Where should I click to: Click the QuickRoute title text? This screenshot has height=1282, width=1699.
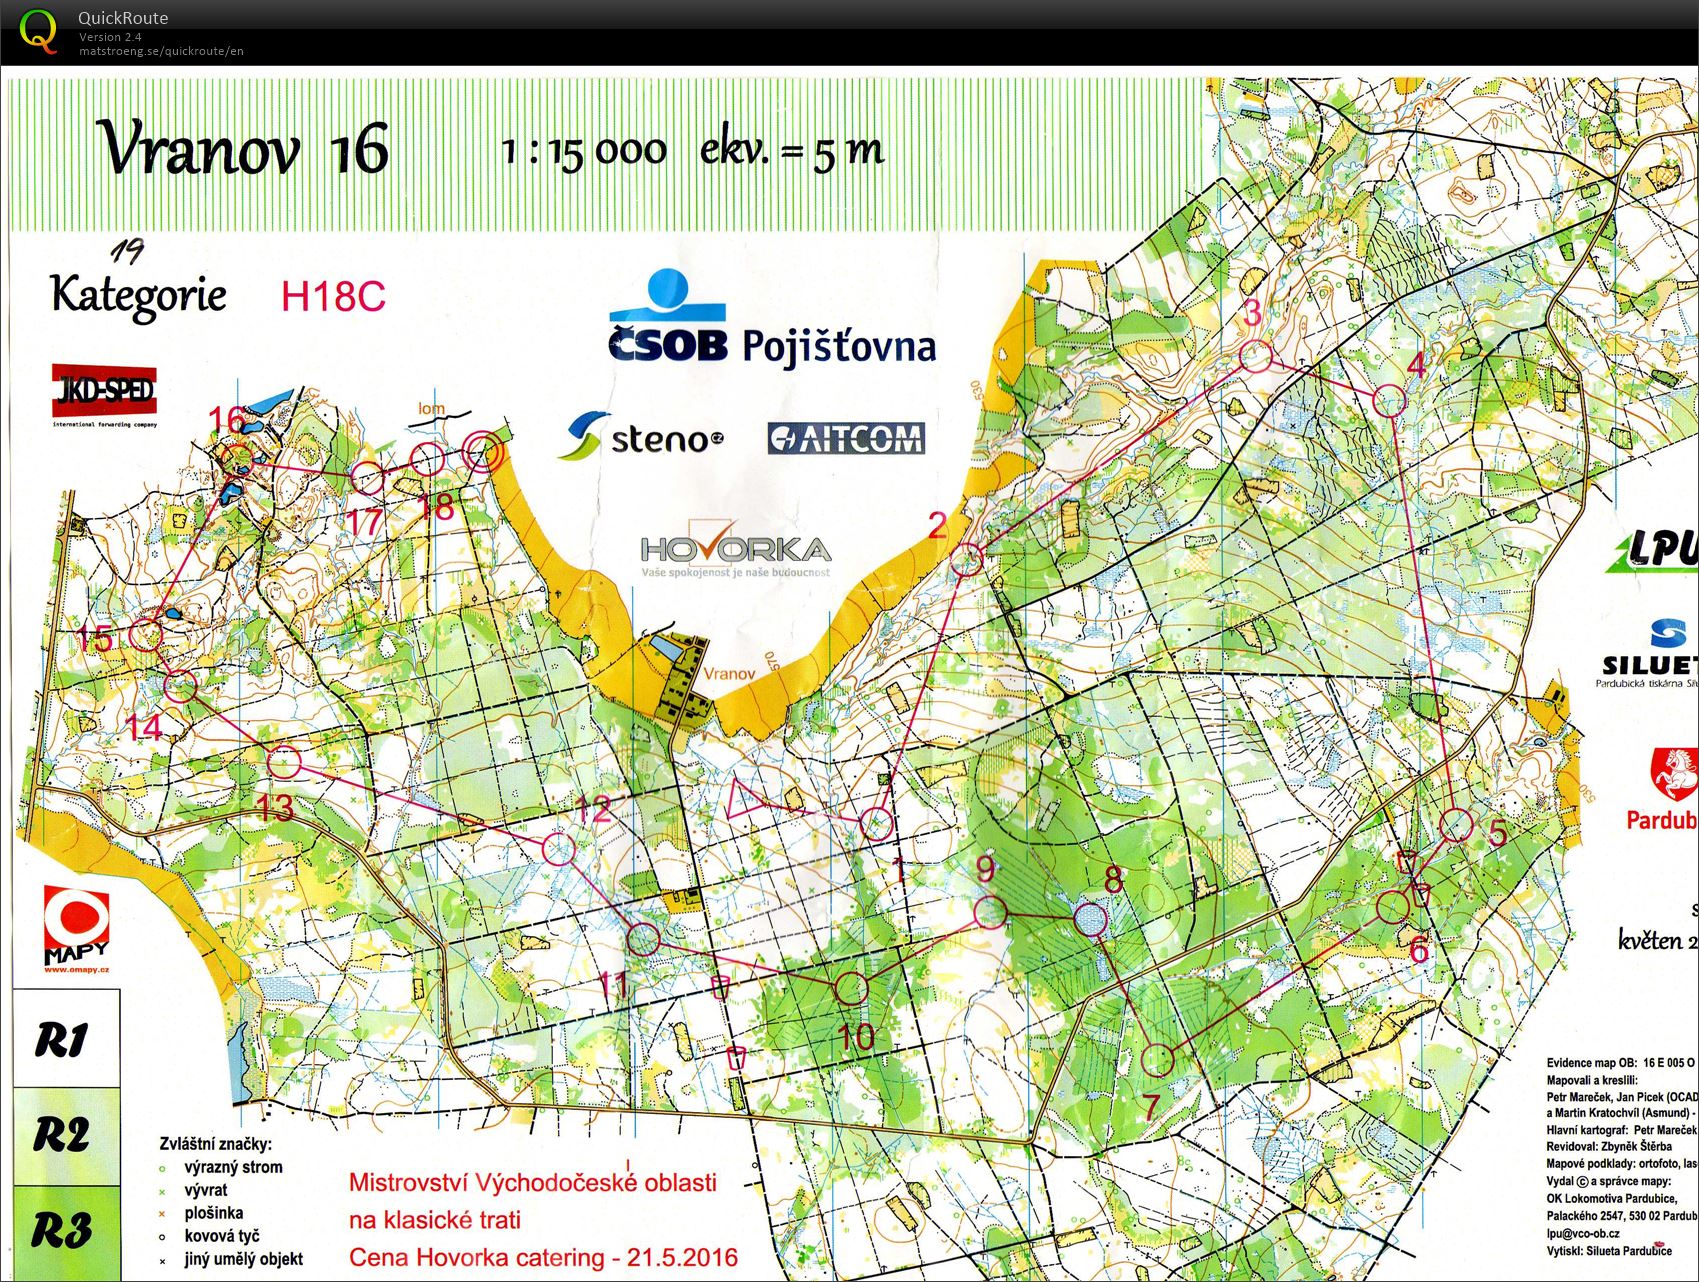(x=123, y=18)
